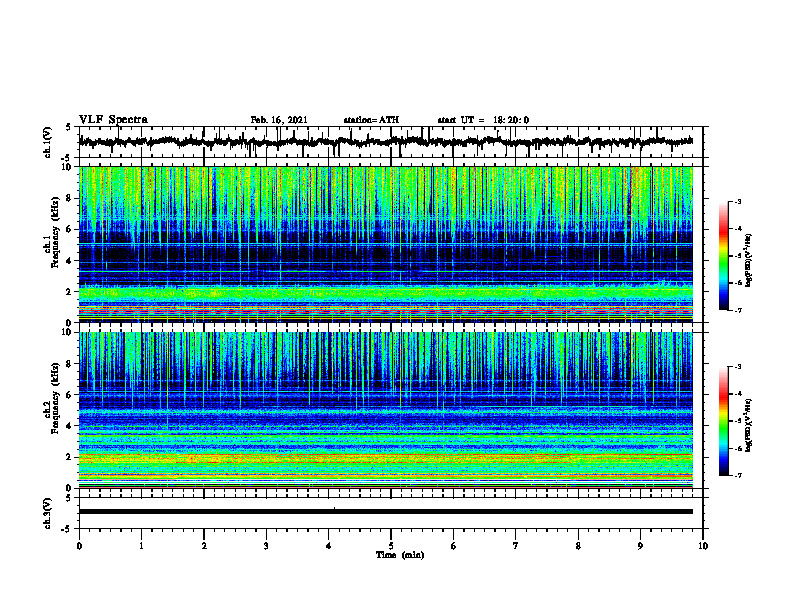Click time axis tick label "1"
The height and width of the screenshot is (612, 792).
141,546
